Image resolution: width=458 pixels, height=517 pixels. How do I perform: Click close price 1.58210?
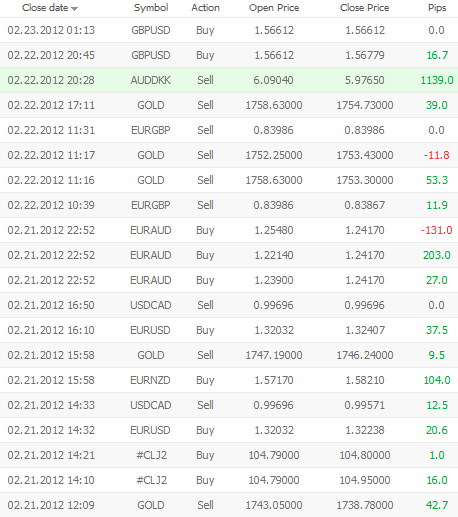pos(365,380)
